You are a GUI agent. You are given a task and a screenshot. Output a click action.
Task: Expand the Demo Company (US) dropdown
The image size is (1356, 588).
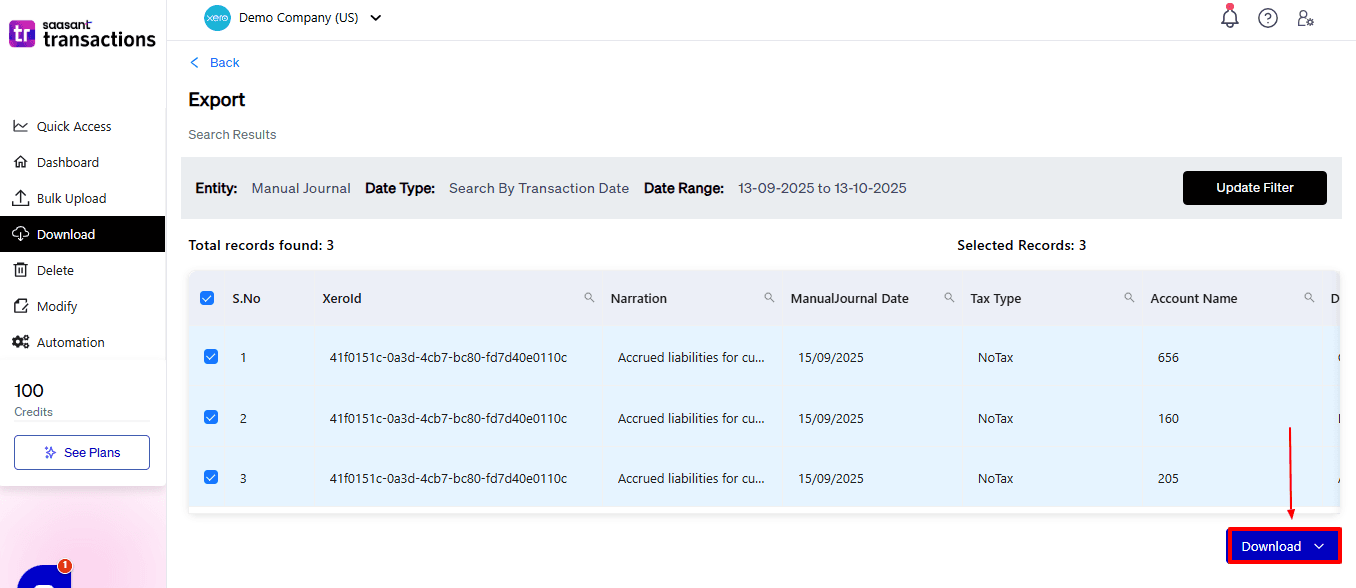coord(375,17)
